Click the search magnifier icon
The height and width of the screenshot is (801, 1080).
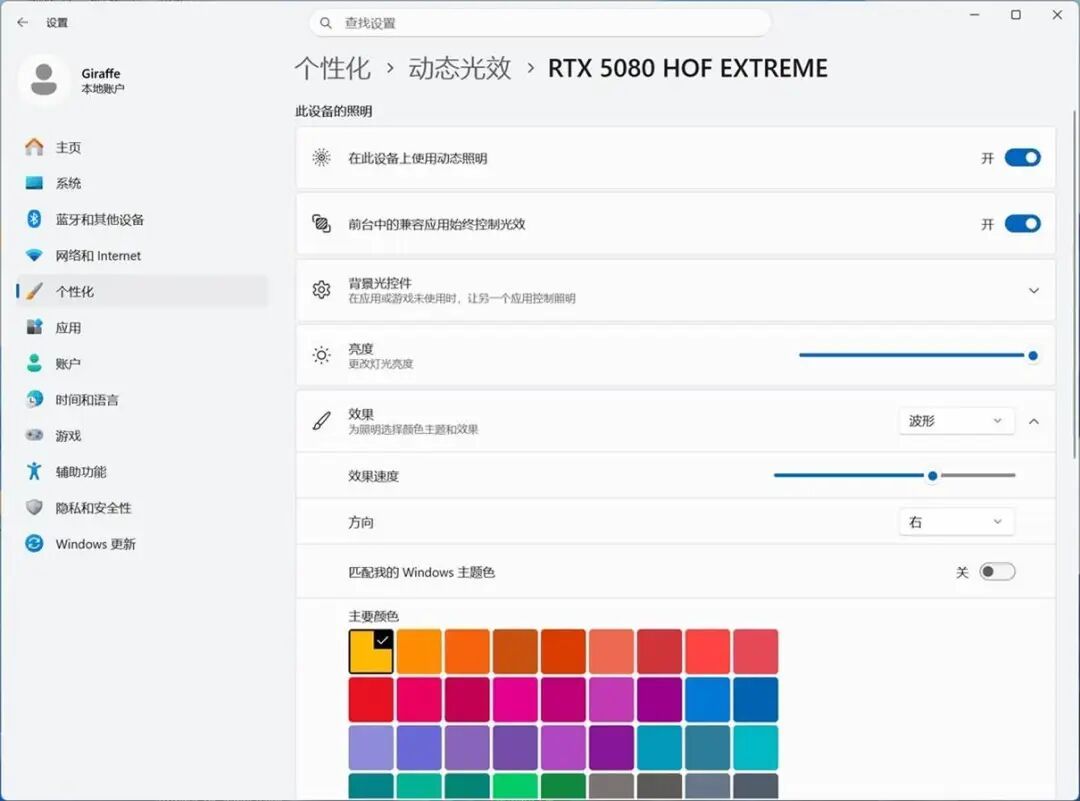[326, 23]
